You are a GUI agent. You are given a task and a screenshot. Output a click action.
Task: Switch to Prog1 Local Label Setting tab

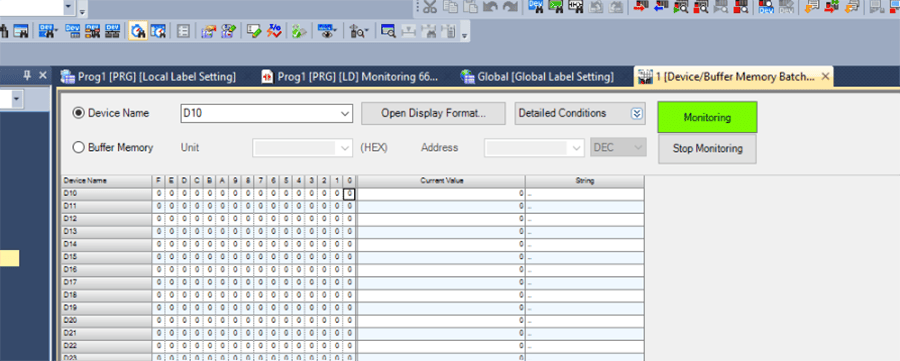pyautogui.click(x=149, y=76)
